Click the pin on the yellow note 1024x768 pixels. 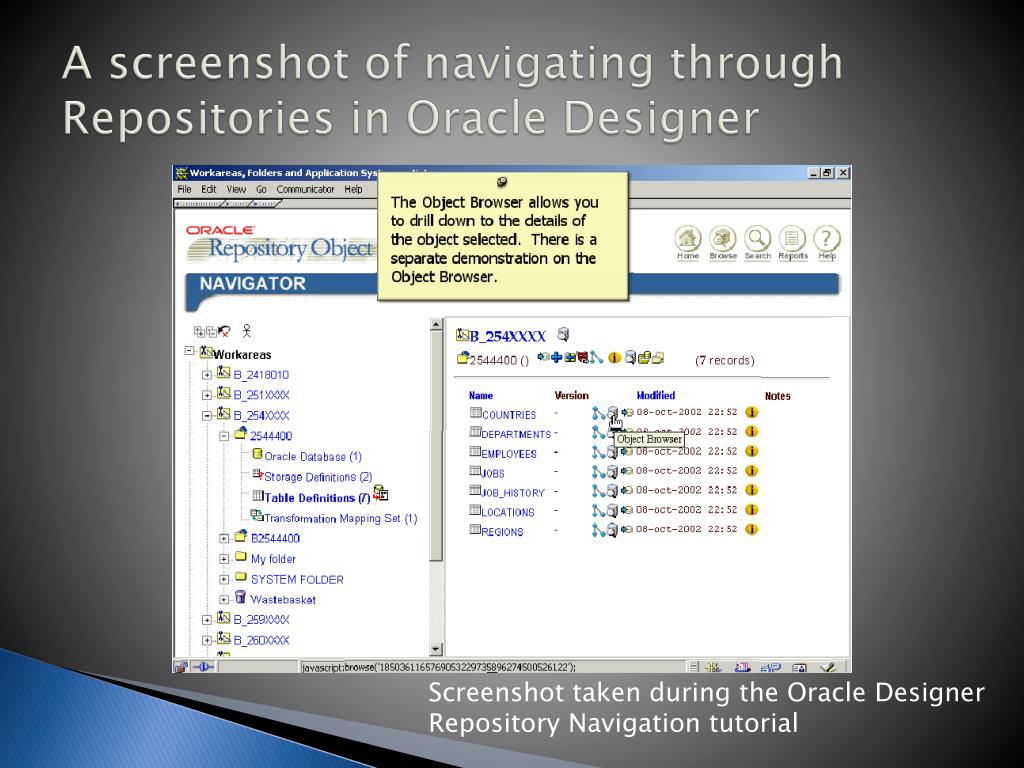(502, 182)
